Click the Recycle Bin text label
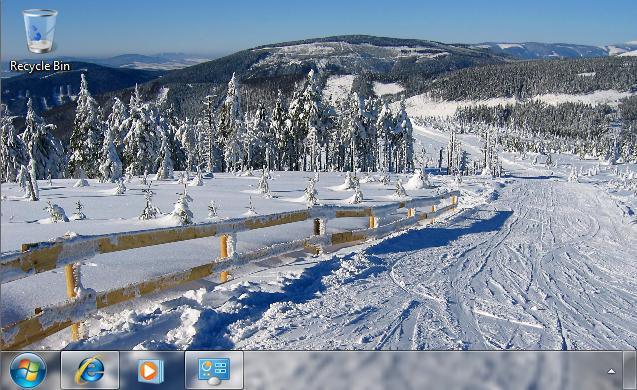 pos(40,66)
